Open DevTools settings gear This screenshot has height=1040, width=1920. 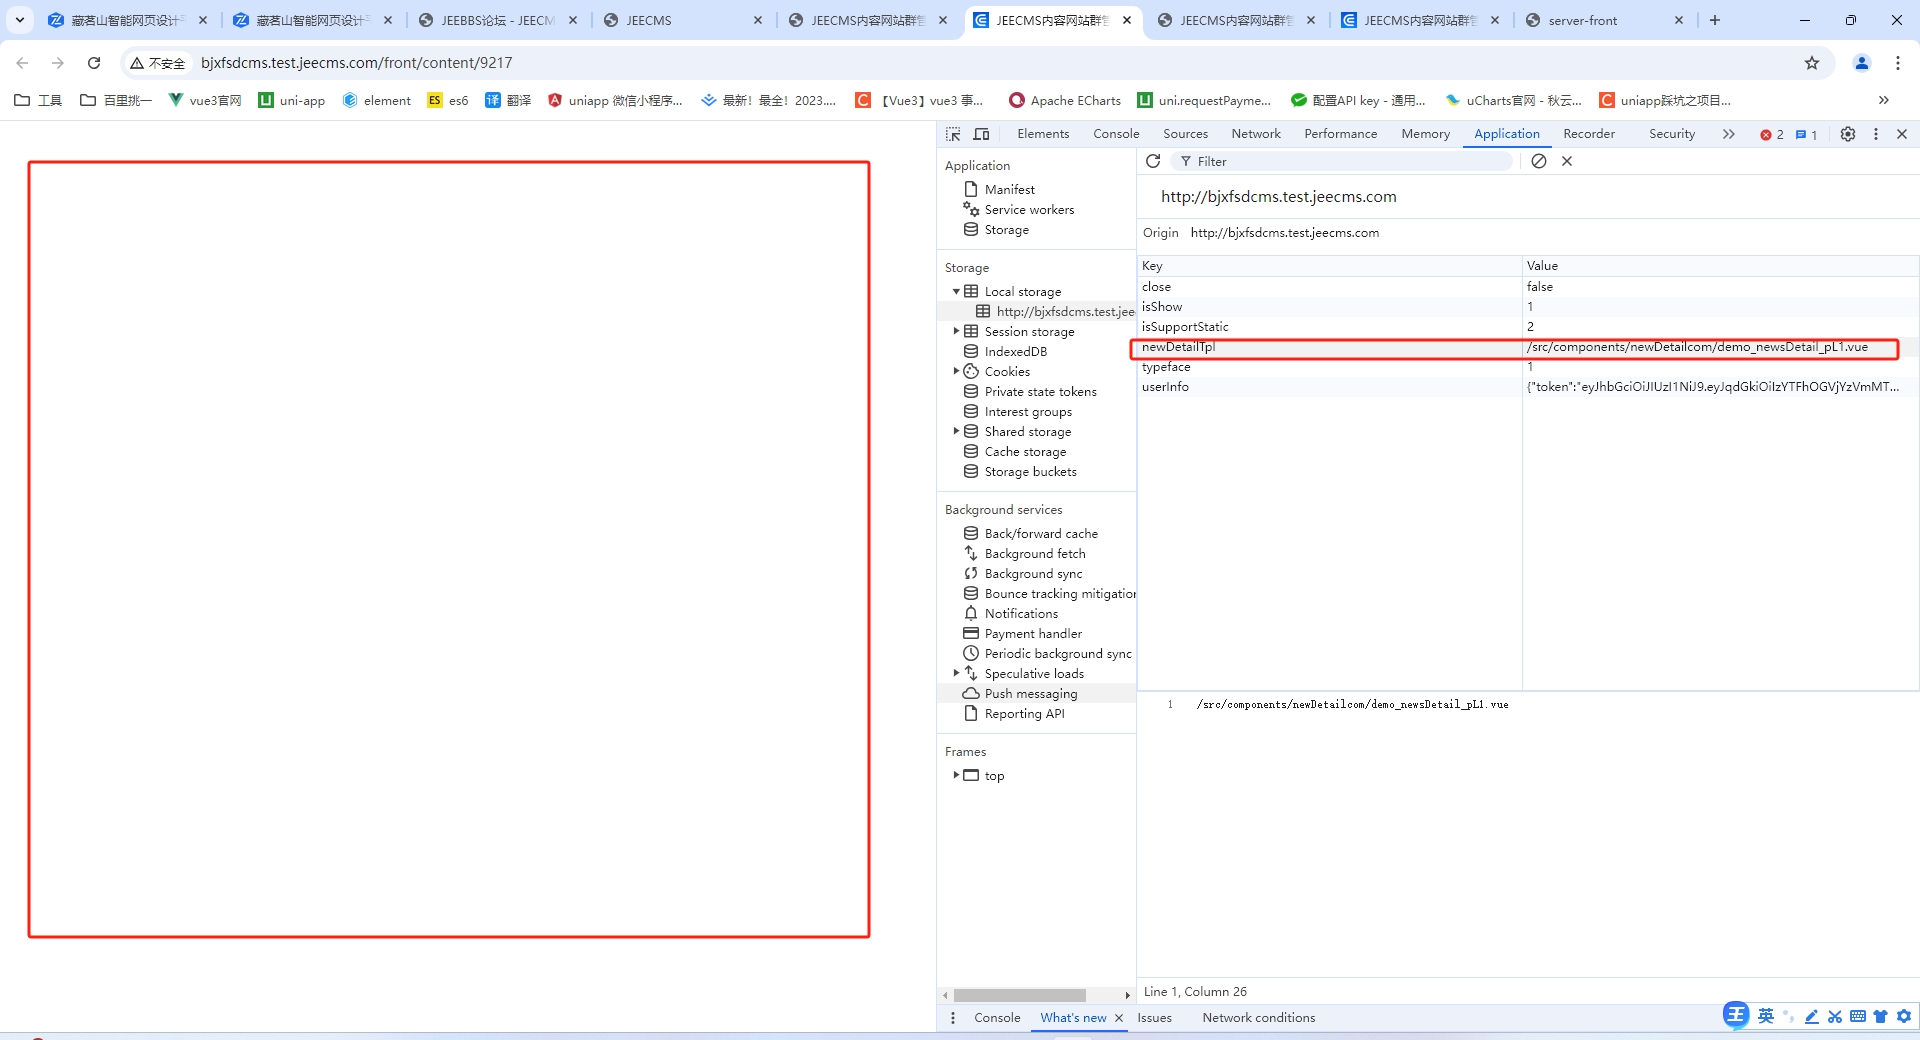[x=1848, y=134]
